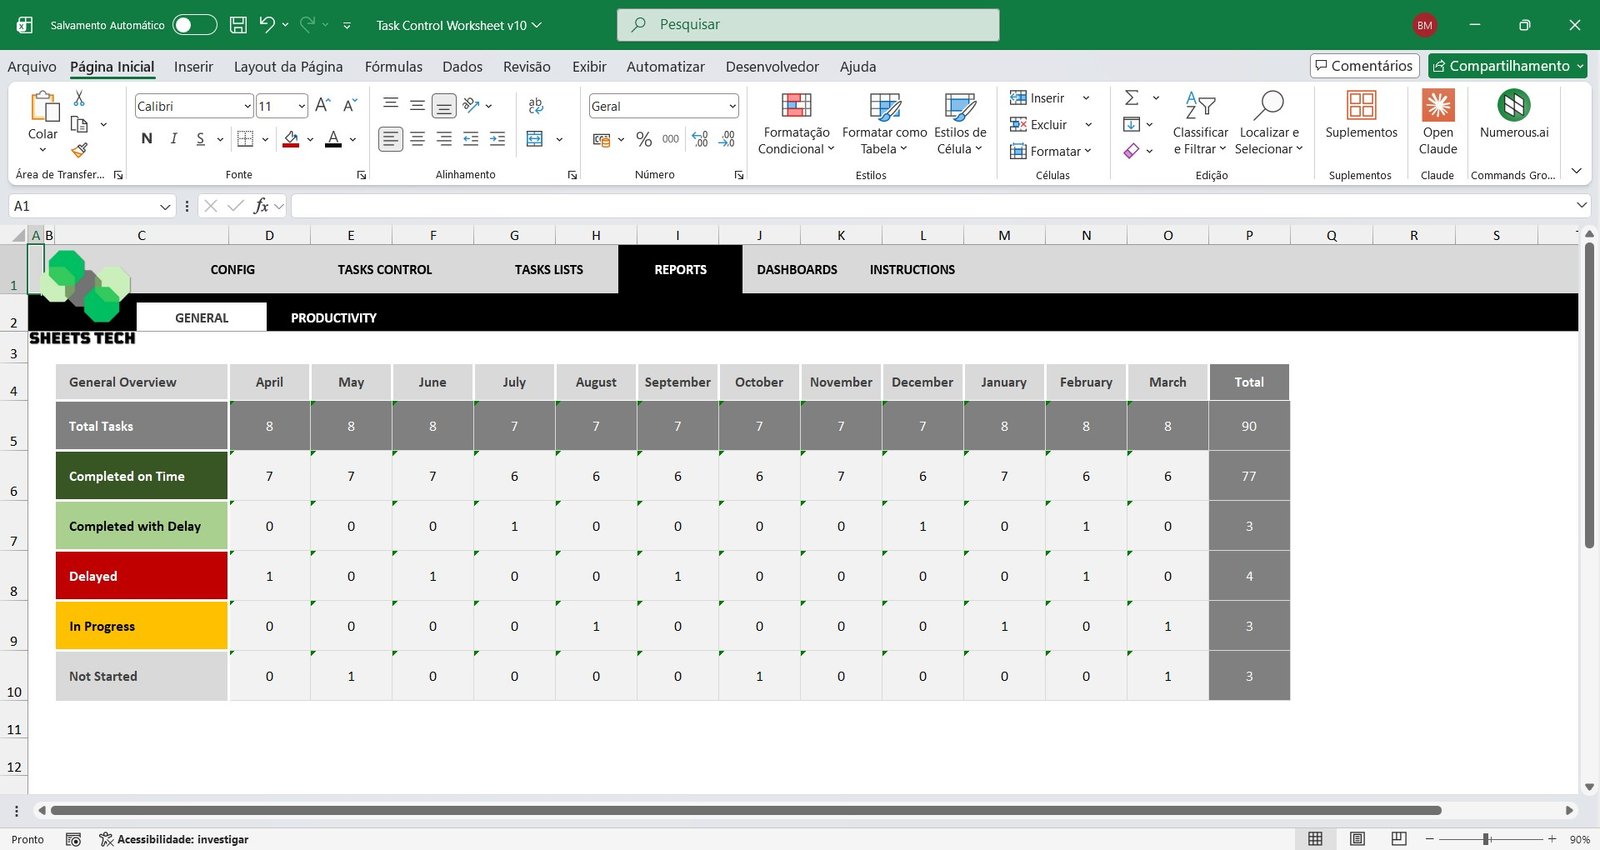Click the AutoSum sigma icon

click(x=1131, y=98)
